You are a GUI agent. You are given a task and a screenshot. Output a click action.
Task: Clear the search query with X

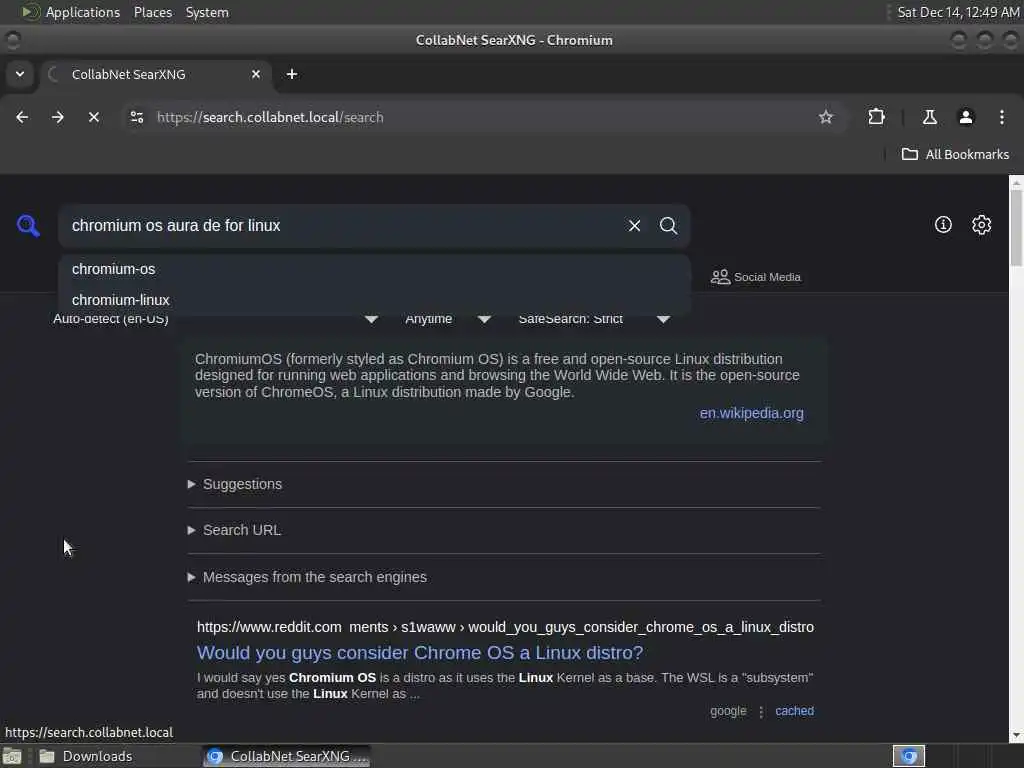634,226
